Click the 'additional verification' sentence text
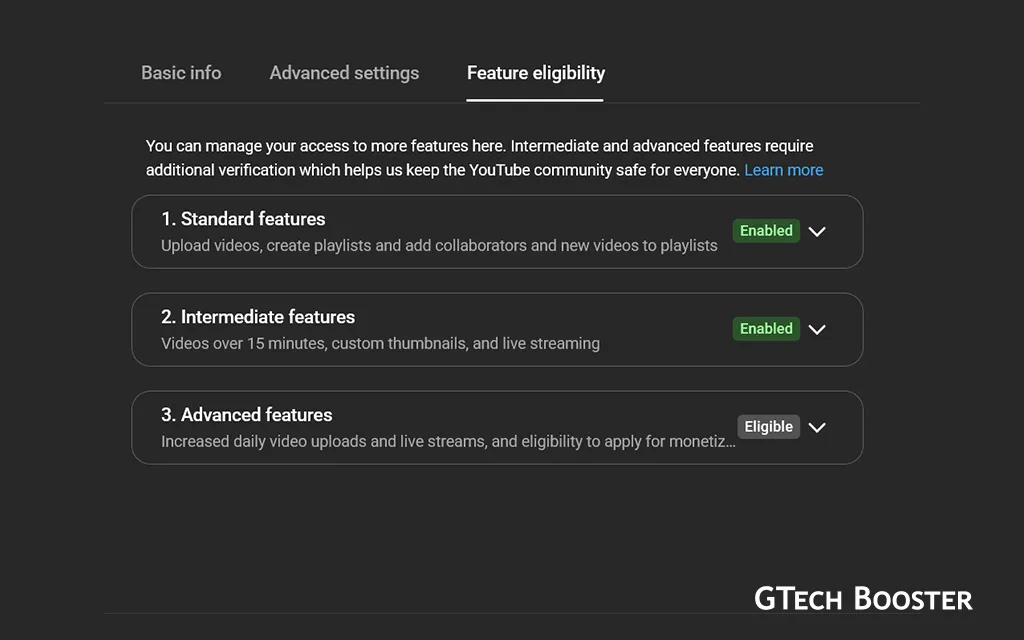Viewport: 1024px width, 640px height. pos(443,170)
